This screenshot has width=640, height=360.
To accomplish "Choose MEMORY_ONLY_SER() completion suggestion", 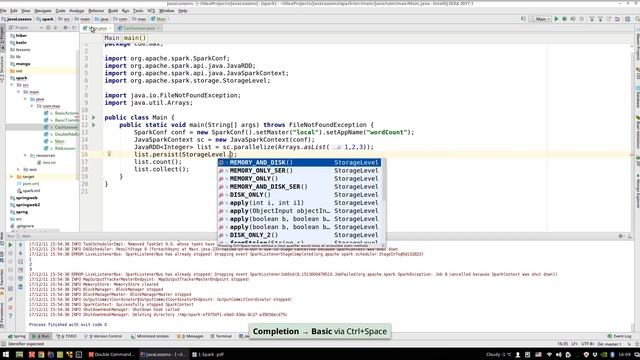I will pos(300,171).
